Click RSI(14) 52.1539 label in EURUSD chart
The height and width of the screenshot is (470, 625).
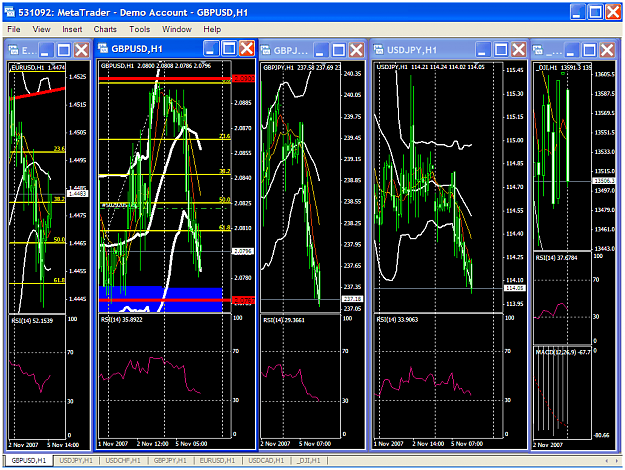(x=32, y=321)
